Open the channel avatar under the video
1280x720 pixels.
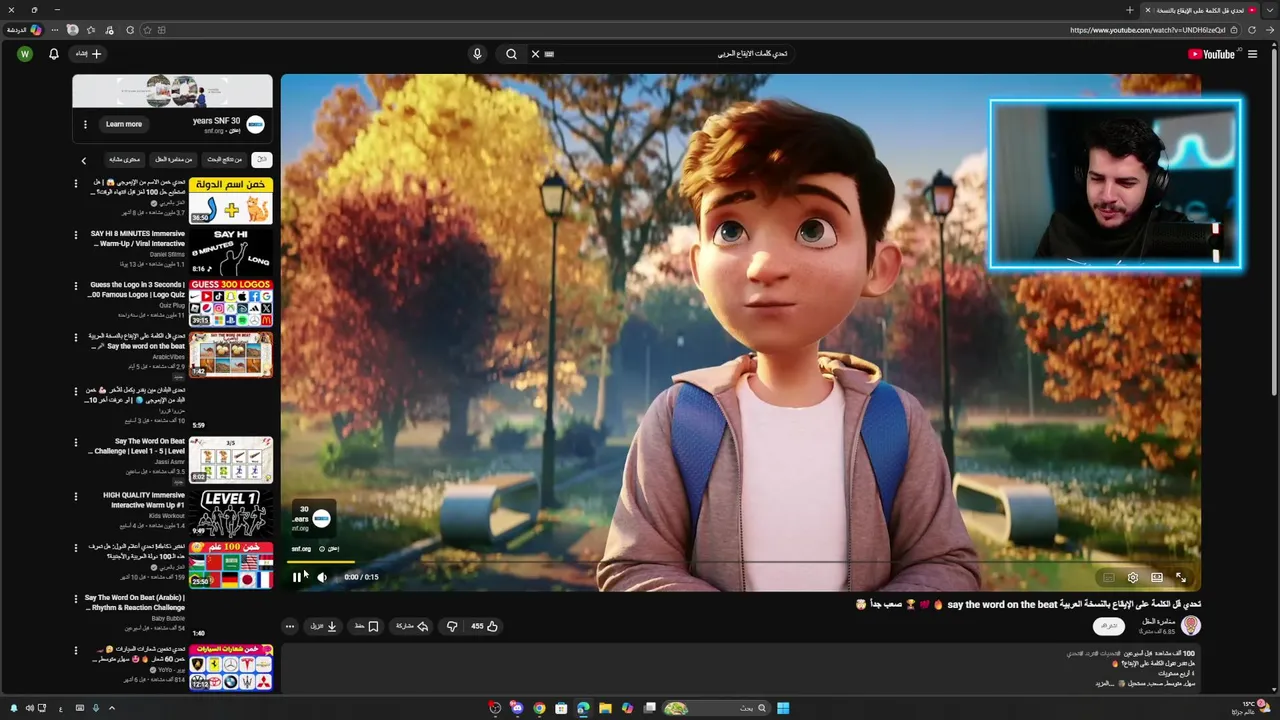click(x=1190, y=626)
